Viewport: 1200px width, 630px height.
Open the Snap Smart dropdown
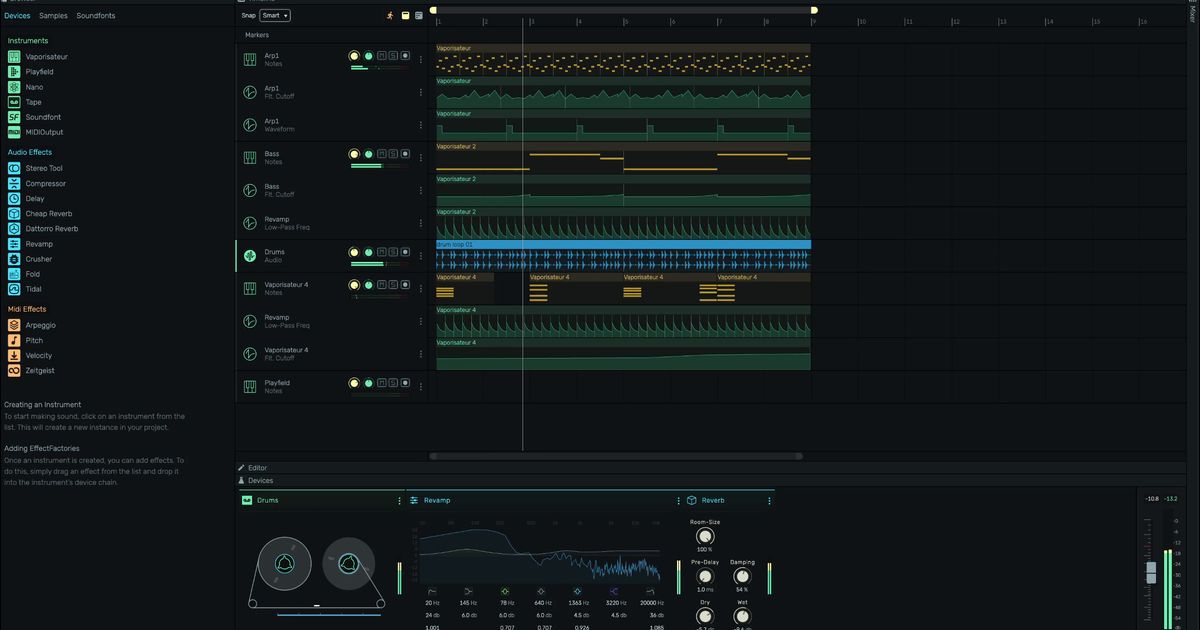point(275,16)
